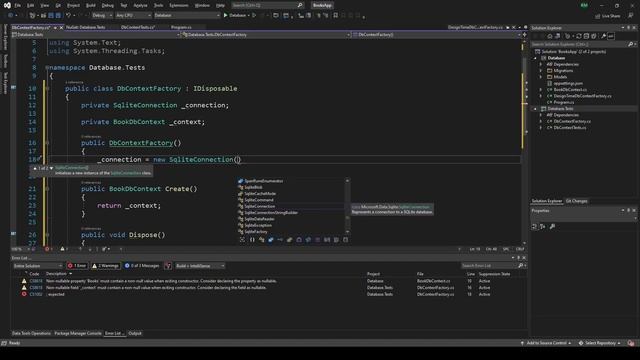Expand BookDbContext.cs node
Viewport: 640px width, 360px height.
point(541,90)
